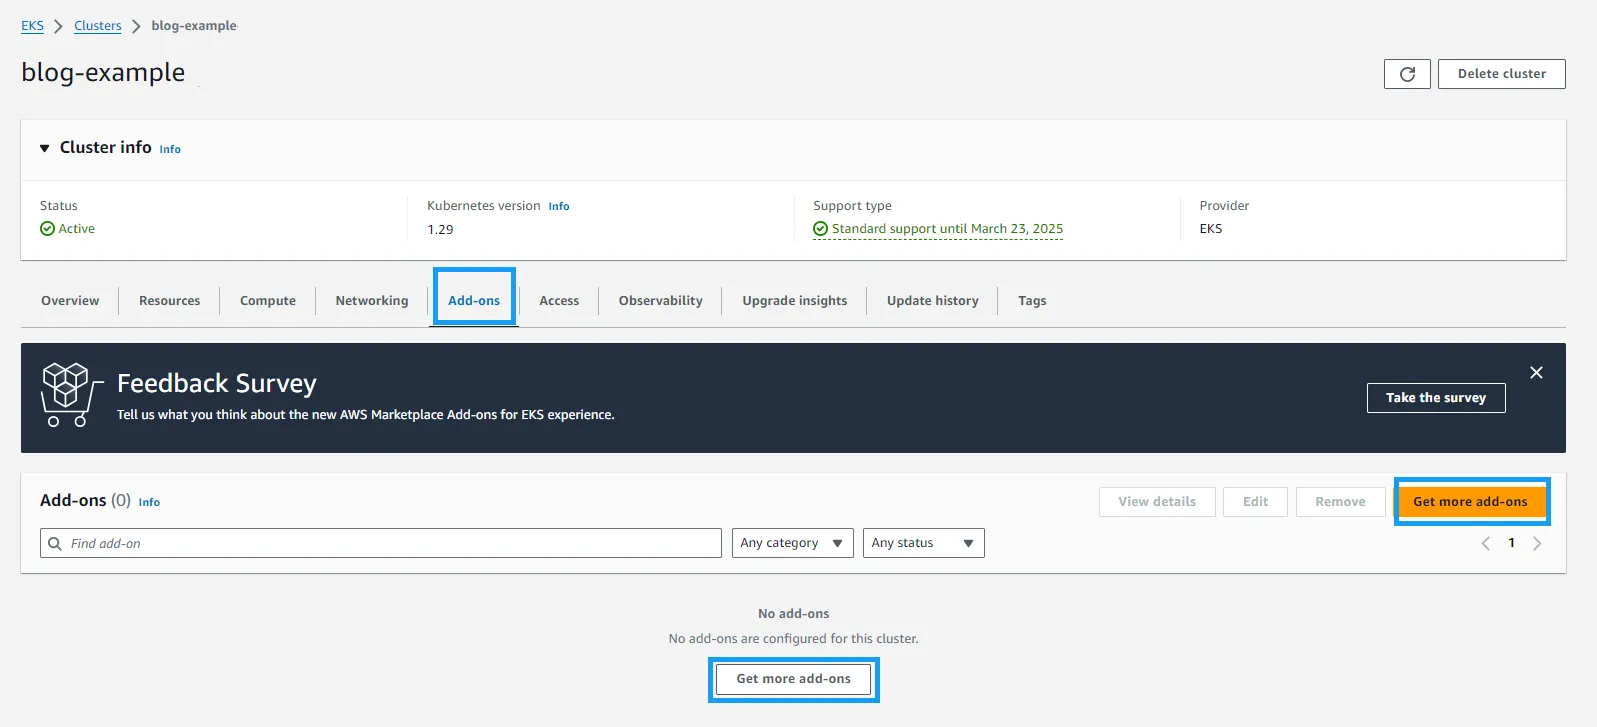Open the Compute tab
This screenshot has height=727, width=1597.
[268, 301]
